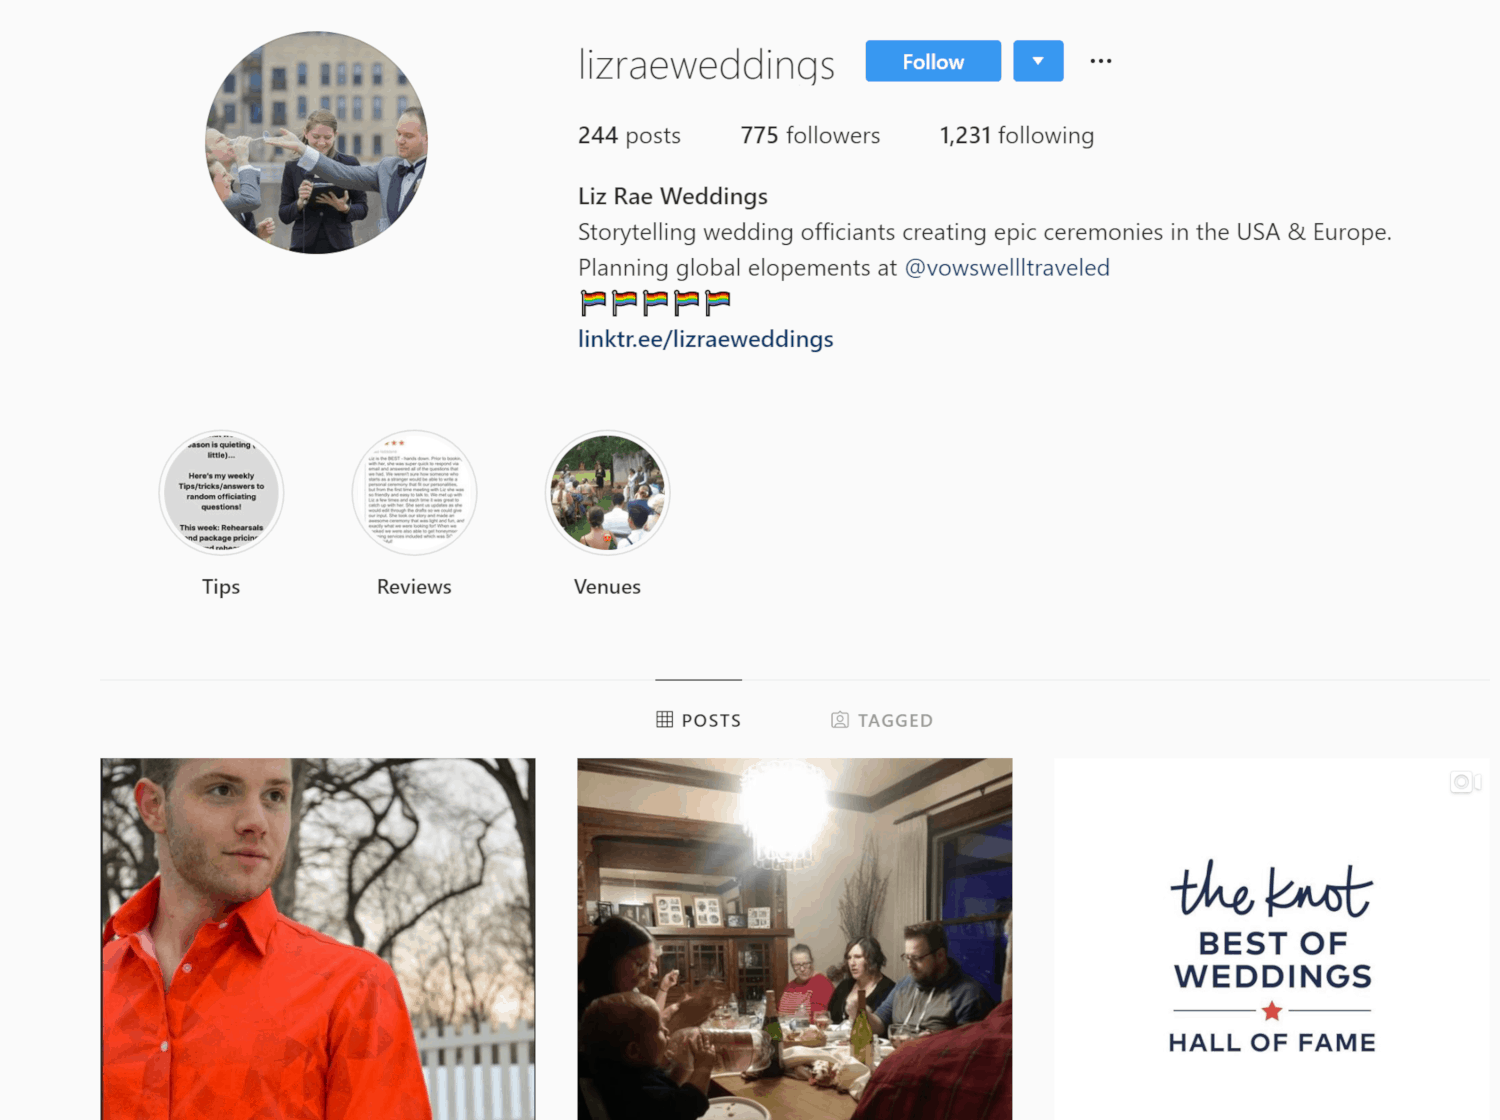This screenshot has width=1500, height=1120.
Task: Click the 244 posts count
Action: pos(629,135)
